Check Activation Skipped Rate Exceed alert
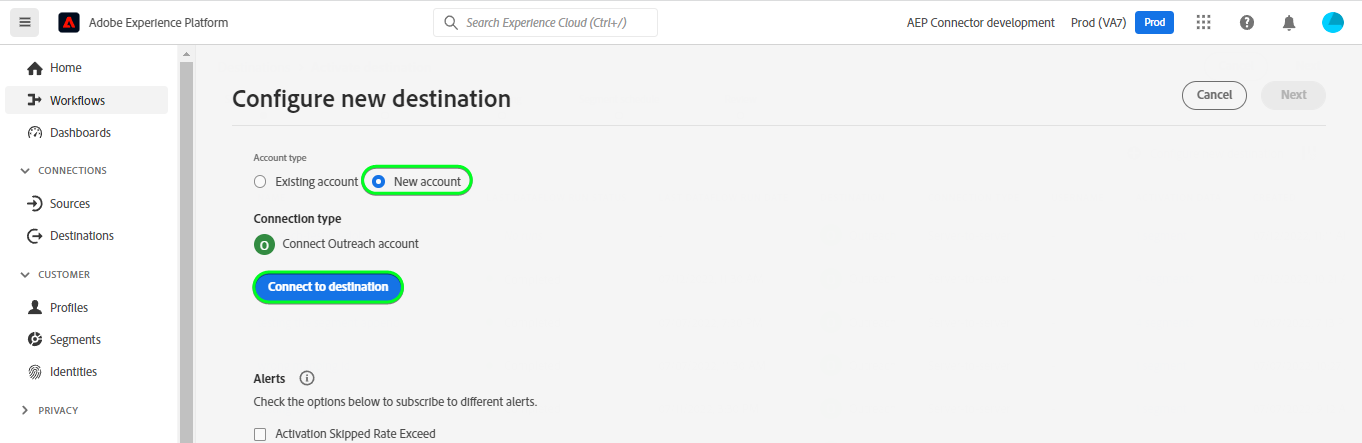 [x=260, y=434]
